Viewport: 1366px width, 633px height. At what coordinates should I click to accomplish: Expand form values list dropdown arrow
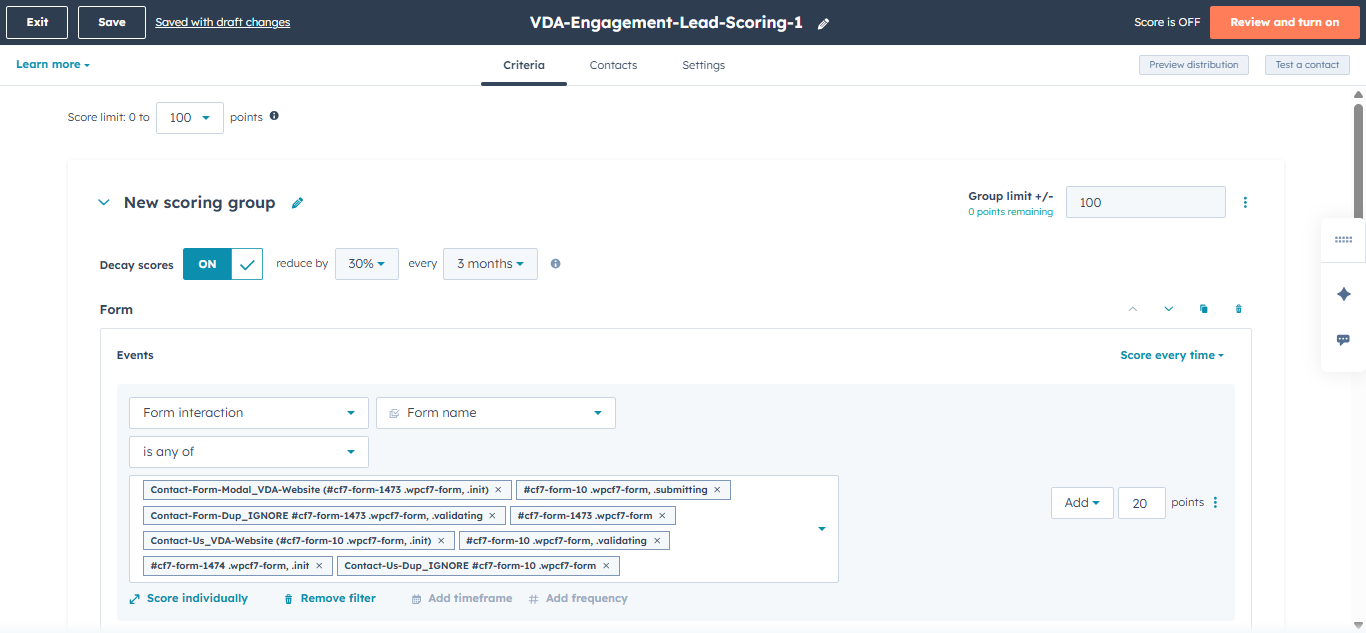pos(822,529)
